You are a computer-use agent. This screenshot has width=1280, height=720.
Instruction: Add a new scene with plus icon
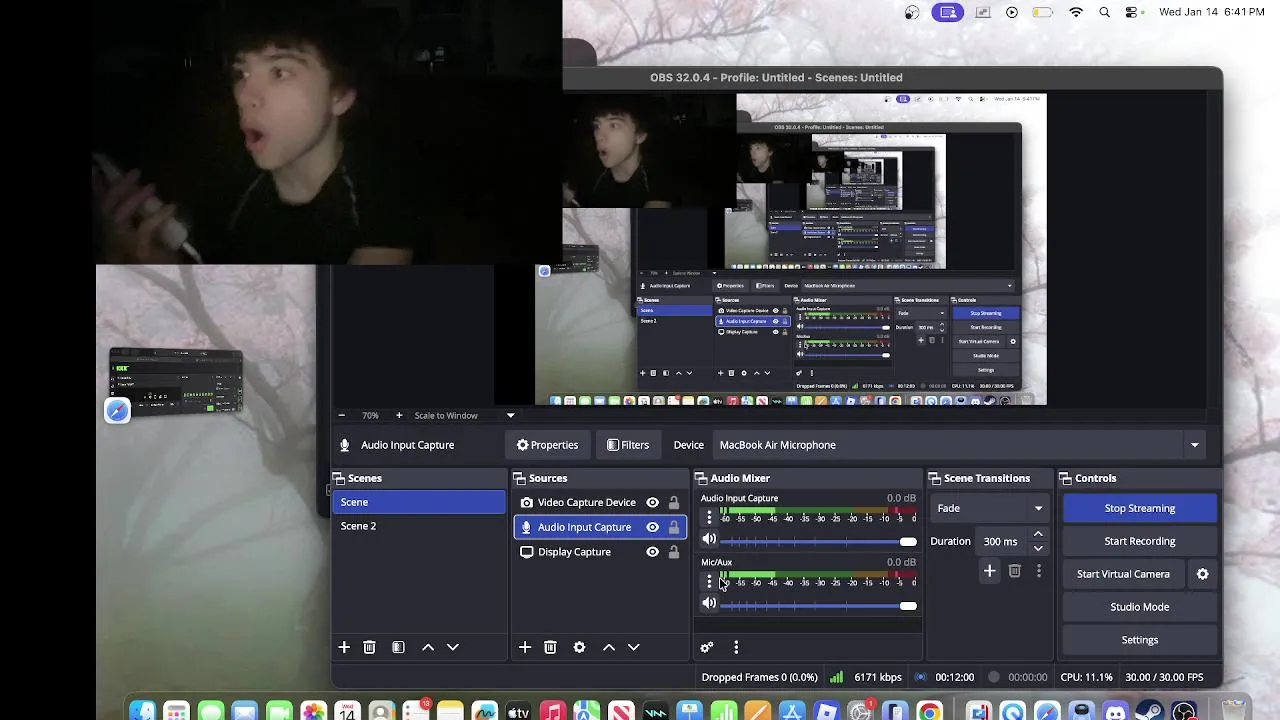click(x=344, y=647)
